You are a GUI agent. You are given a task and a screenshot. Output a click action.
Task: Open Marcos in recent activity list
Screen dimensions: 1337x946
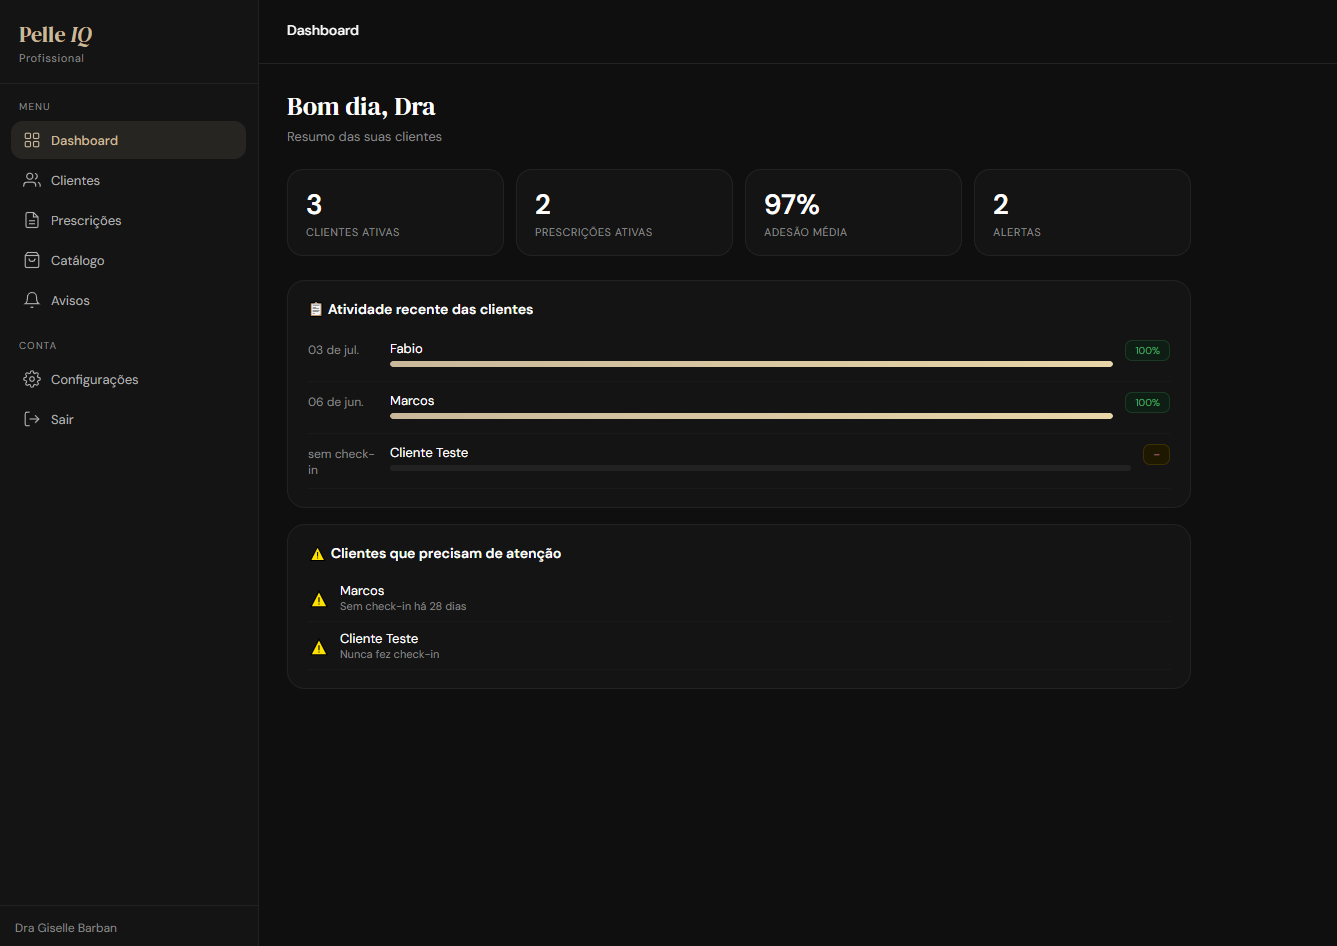(x=412, y=401)
